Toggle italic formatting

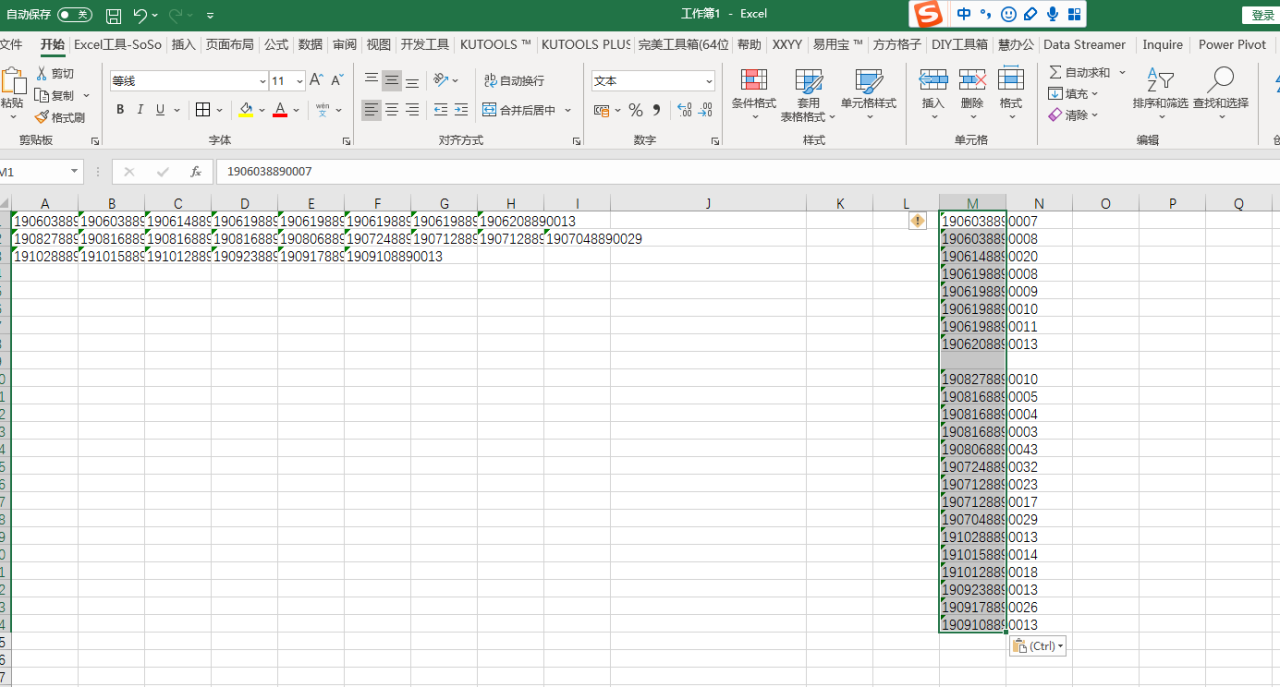tap(140, 110)
